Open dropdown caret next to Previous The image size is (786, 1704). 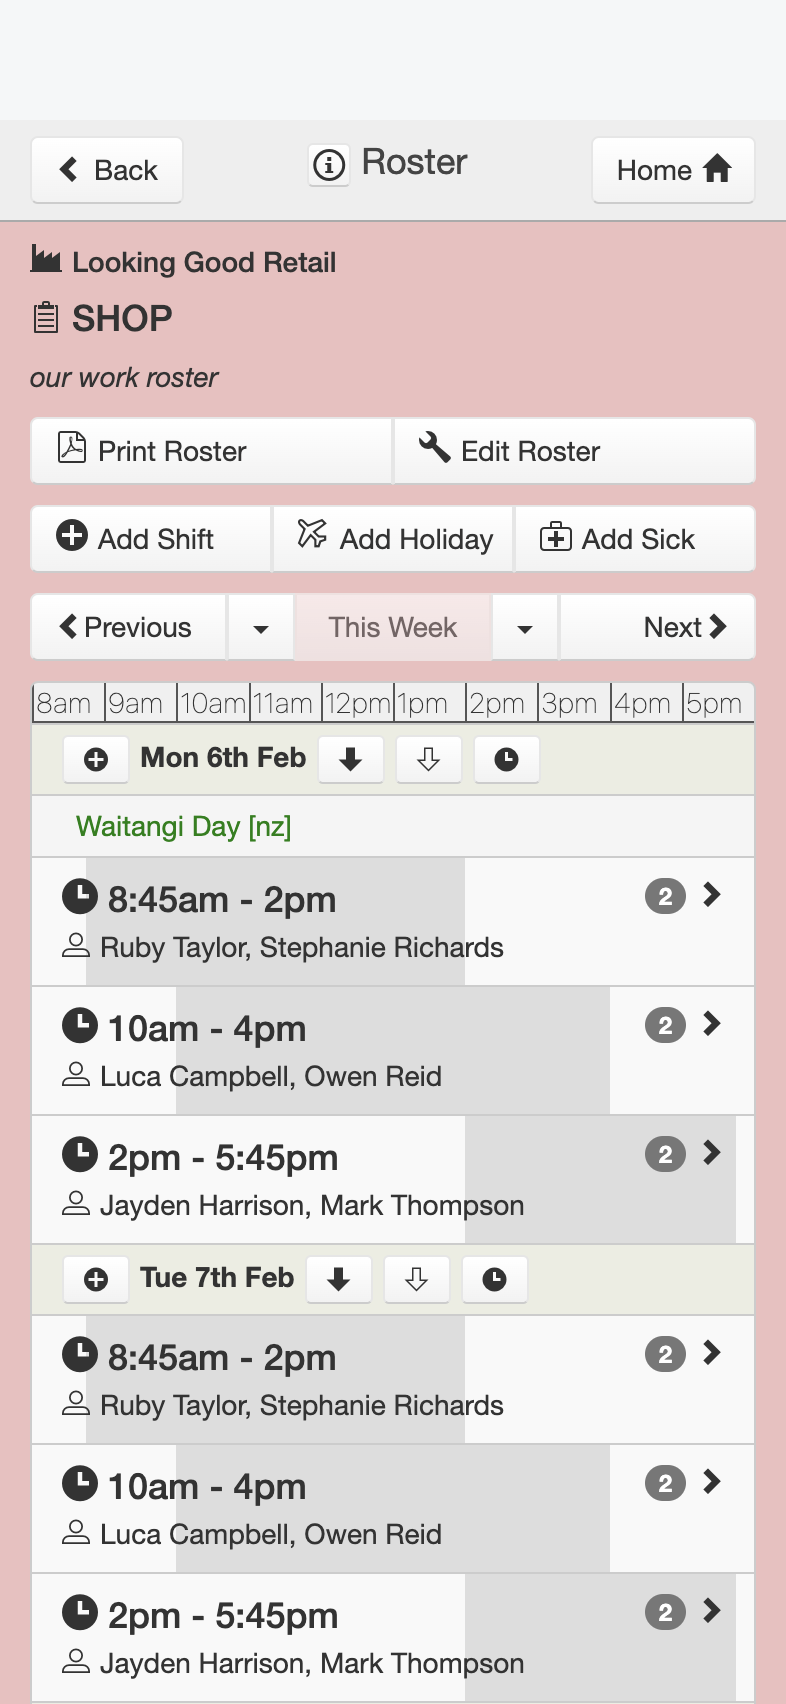point(261,628)
